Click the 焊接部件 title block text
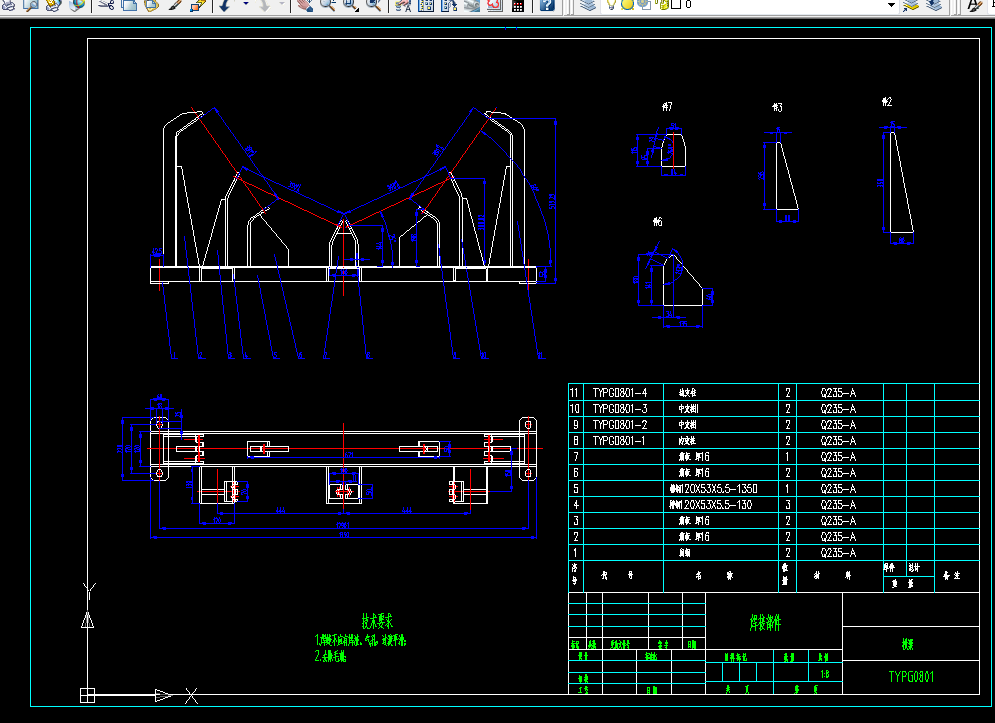 pos(765,623)
